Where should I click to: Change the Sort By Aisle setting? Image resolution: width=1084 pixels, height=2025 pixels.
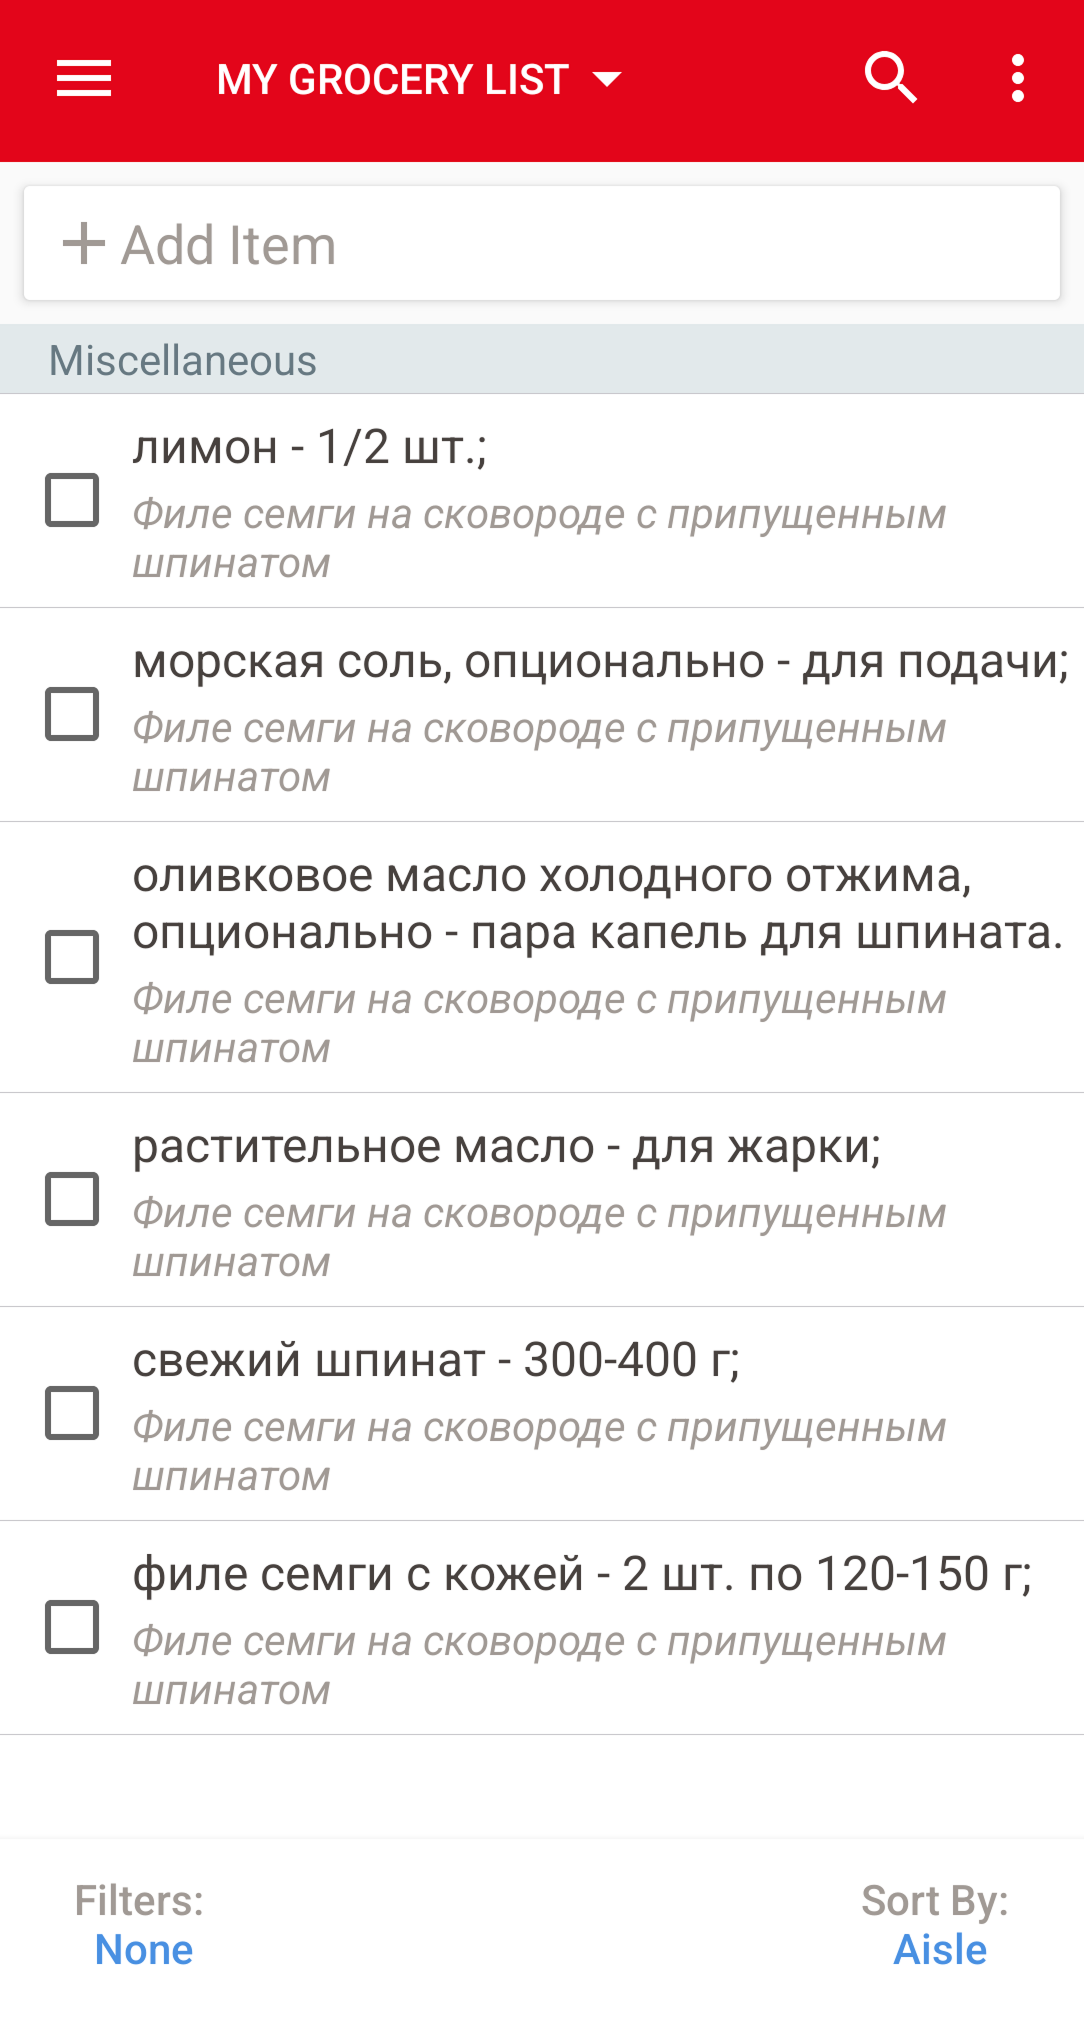click(x=939, y=1948)
